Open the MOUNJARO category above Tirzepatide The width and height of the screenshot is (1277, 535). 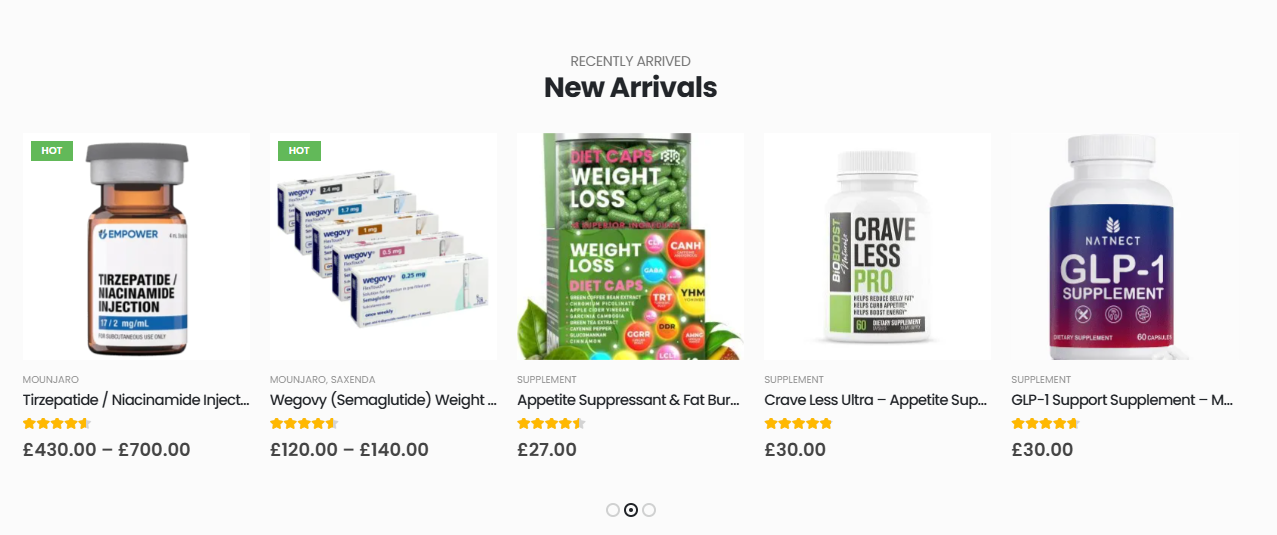click(51, 380)
